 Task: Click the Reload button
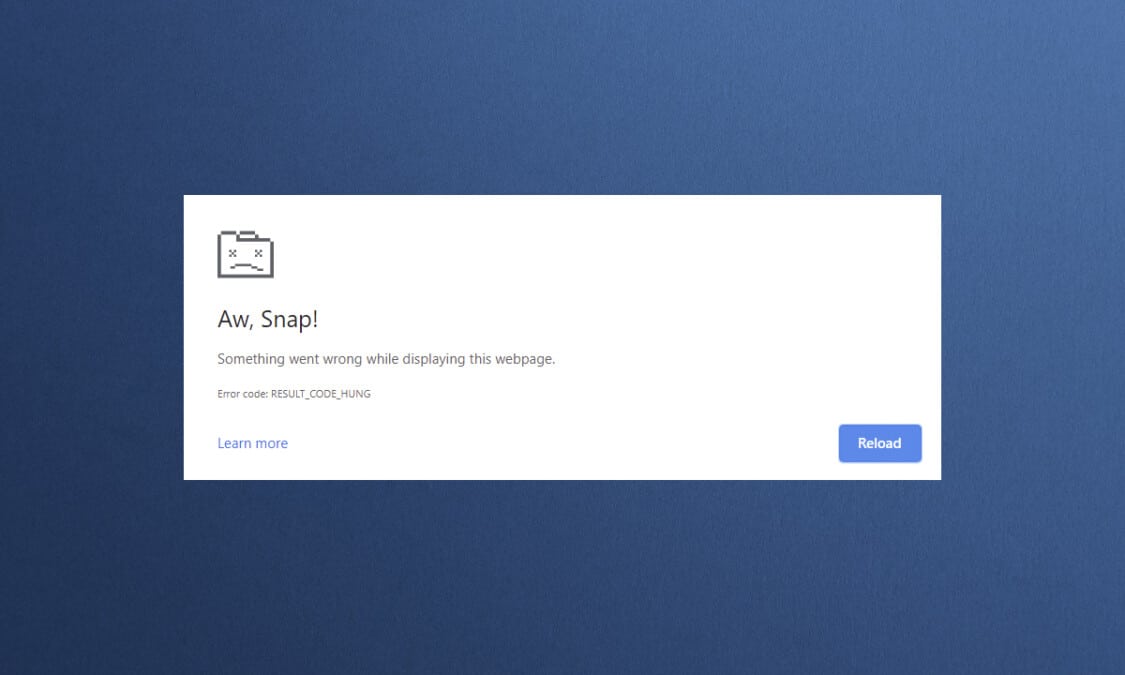click(x=880, y=443)
